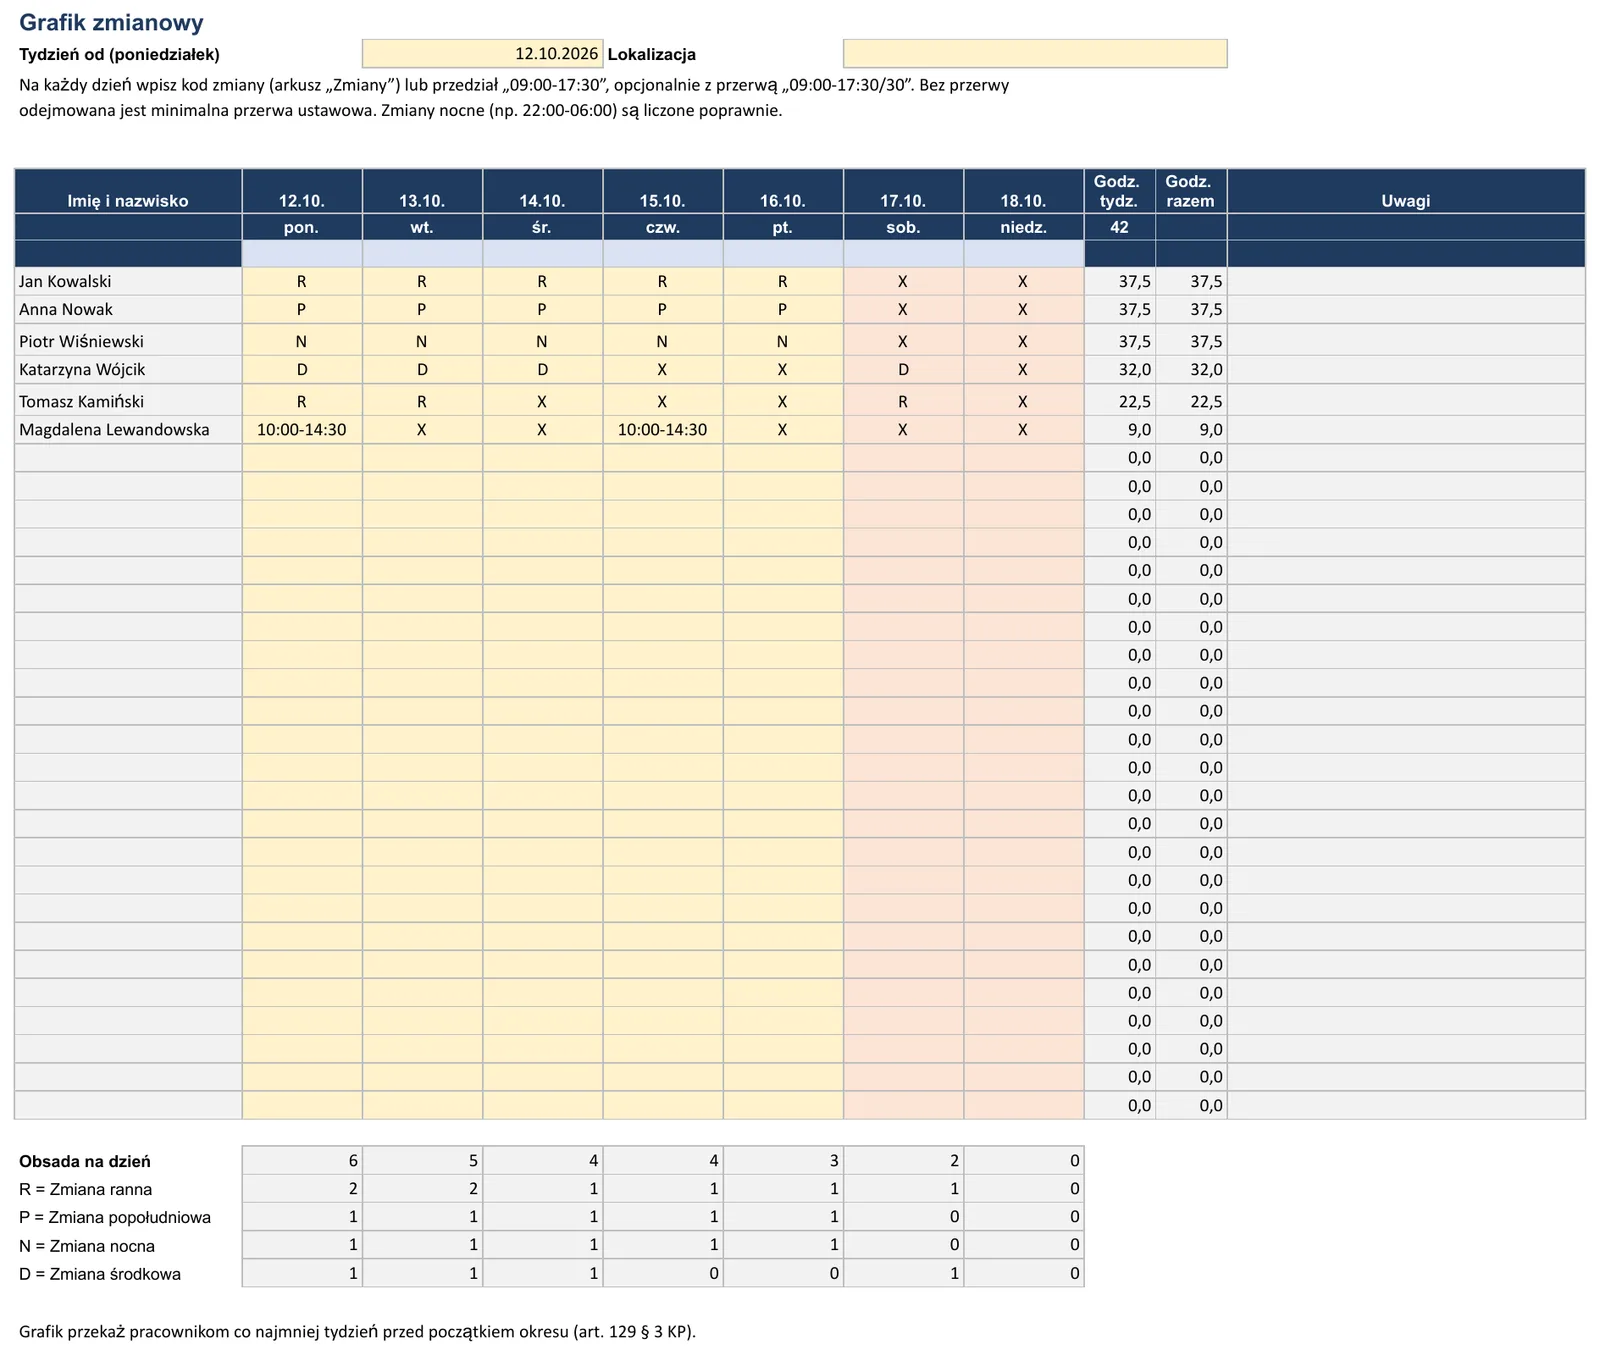
Task: Select the name cell Anna Nowak
Action: (128, 310)
